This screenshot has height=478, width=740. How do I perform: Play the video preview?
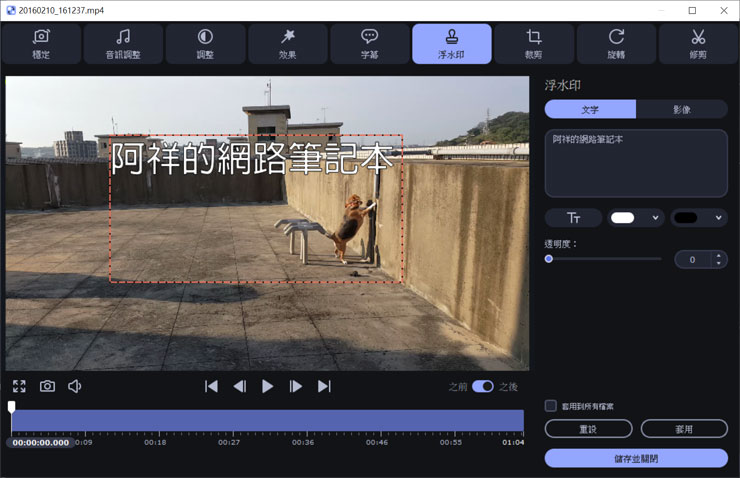tap(267, 386)
